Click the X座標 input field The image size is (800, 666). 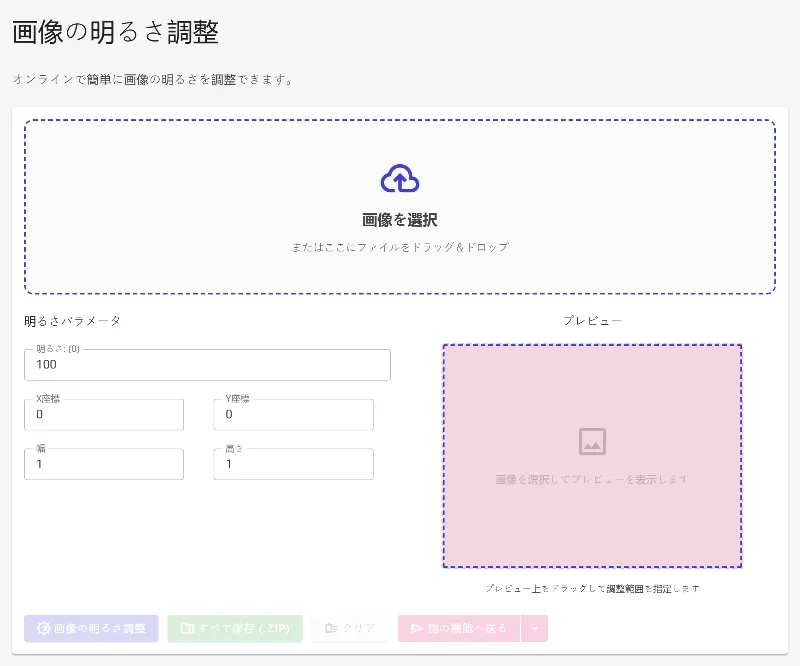(x=104, y=414)
